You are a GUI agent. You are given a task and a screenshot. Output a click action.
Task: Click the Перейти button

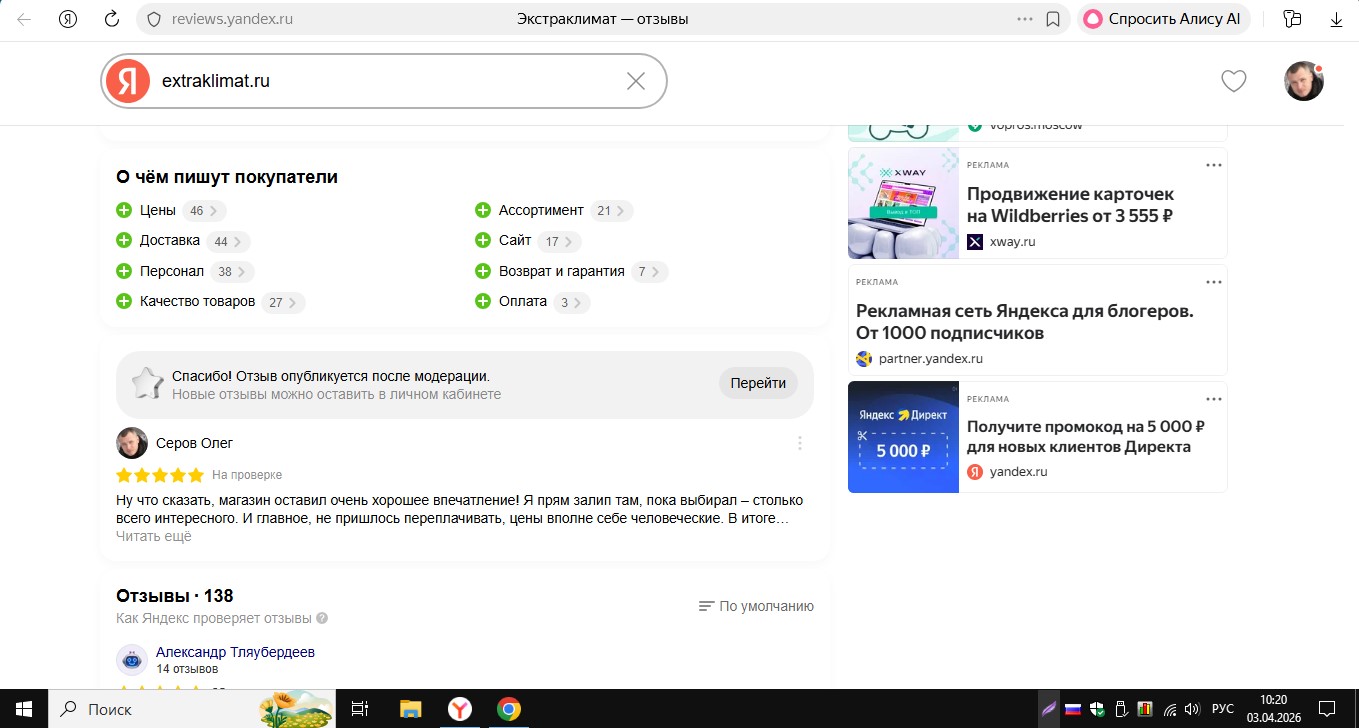tap(758, 383)
